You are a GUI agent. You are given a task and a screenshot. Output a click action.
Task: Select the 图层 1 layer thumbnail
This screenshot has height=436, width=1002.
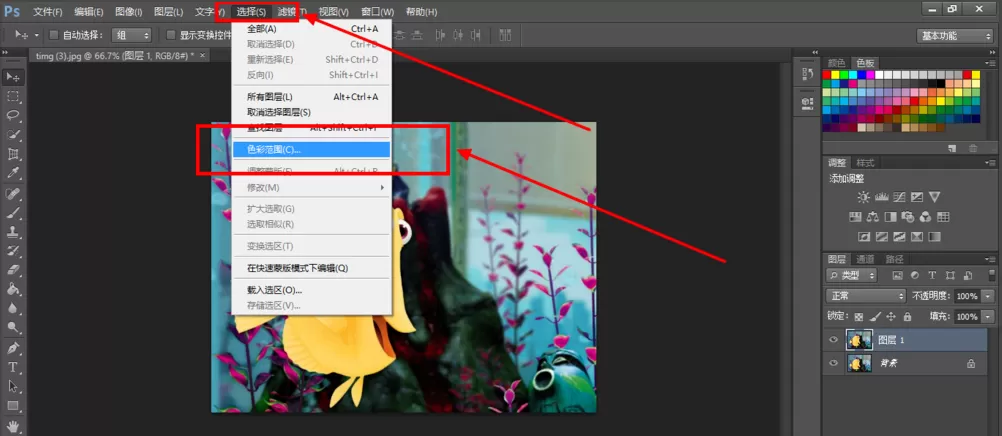click(x=859, y=340)
